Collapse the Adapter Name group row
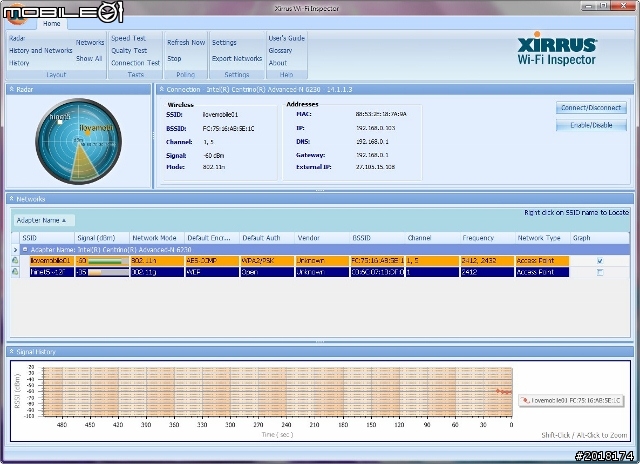This screenshot has width=640, height=464. coord(25,249)
